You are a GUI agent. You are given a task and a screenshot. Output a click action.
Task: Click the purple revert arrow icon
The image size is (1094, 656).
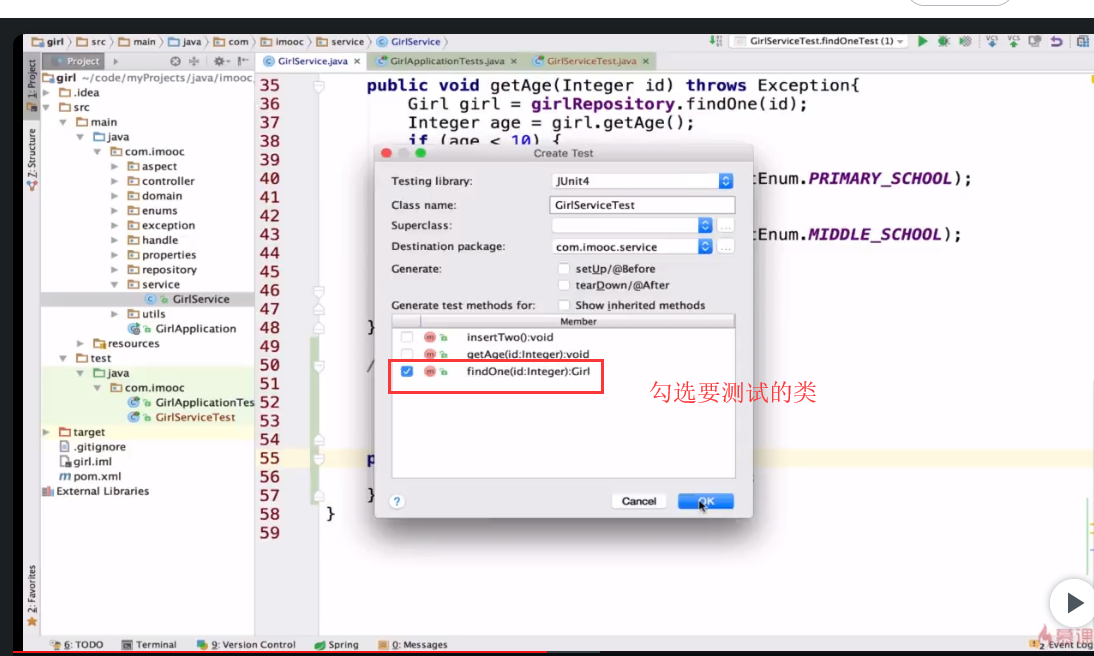click(x=1056, y=41)
